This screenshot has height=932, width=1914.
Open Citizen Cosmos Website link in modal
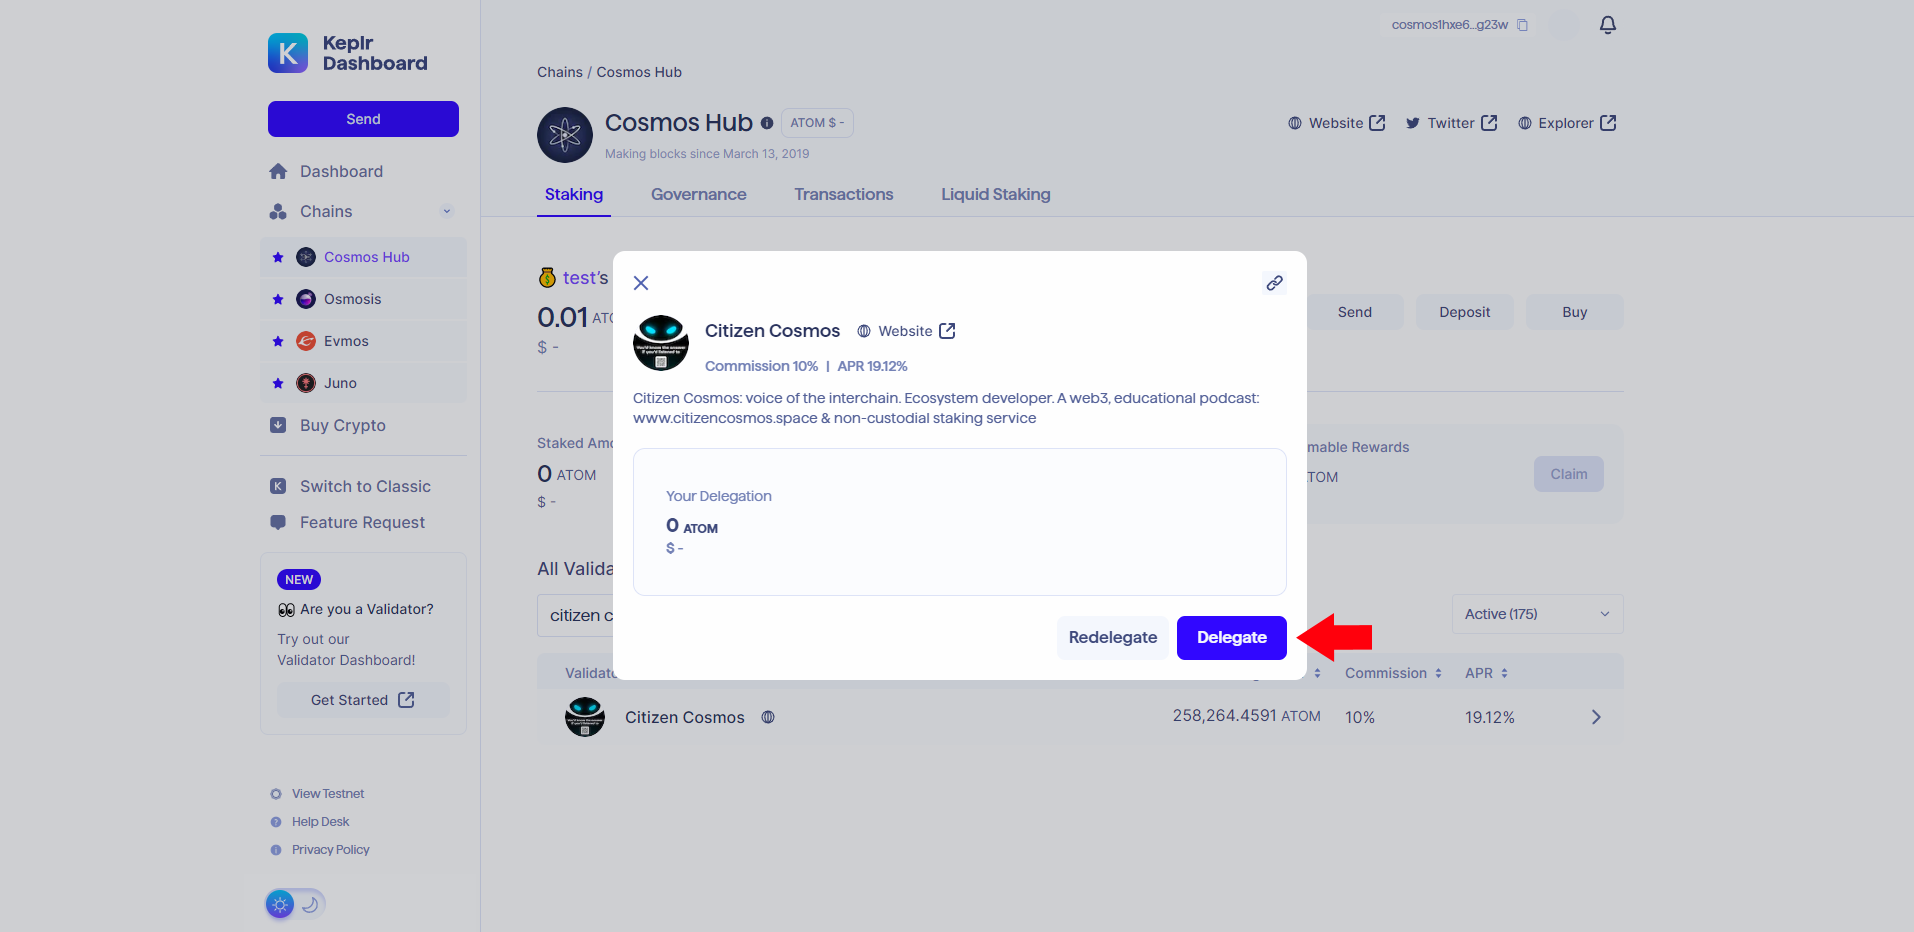[907, 331]
